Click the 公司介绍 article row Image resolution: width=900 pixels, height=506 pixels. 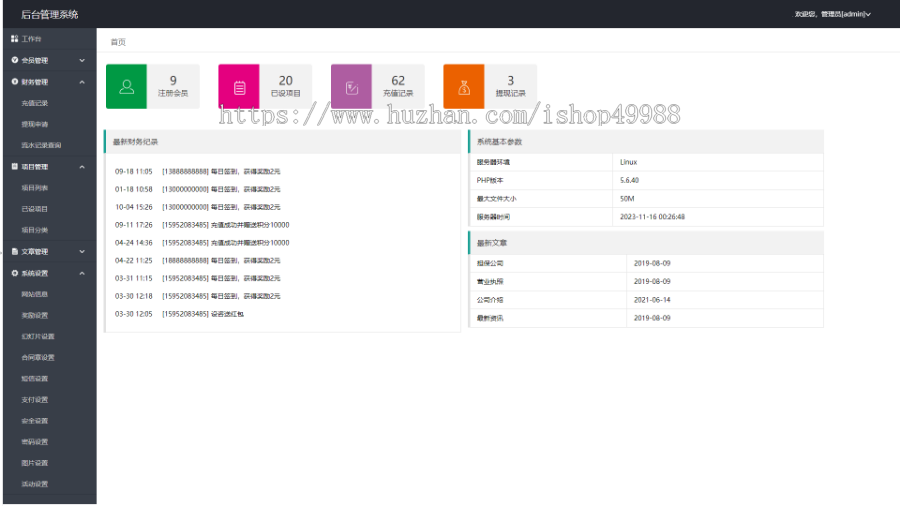click(646, 300)
